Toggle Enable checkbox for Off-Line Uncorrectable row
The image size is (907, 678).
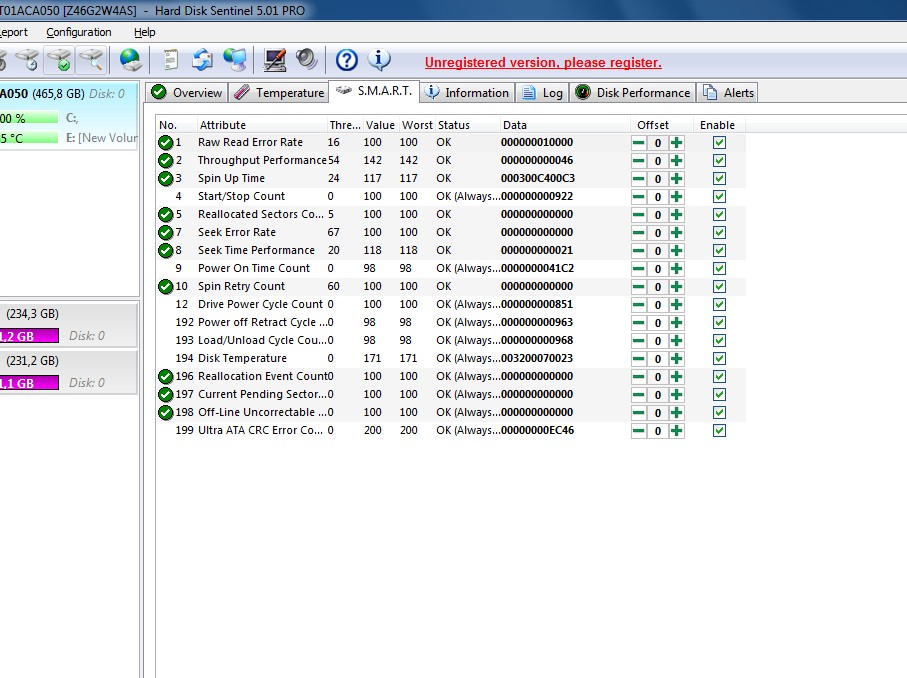(719, 412)
